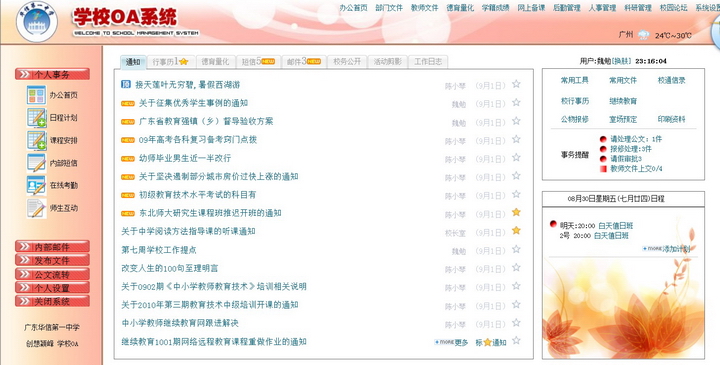Image resolution: width=720 pixels, height=365 pixels.
Task: Show more notices via more更多
Action: pos(451,343)
